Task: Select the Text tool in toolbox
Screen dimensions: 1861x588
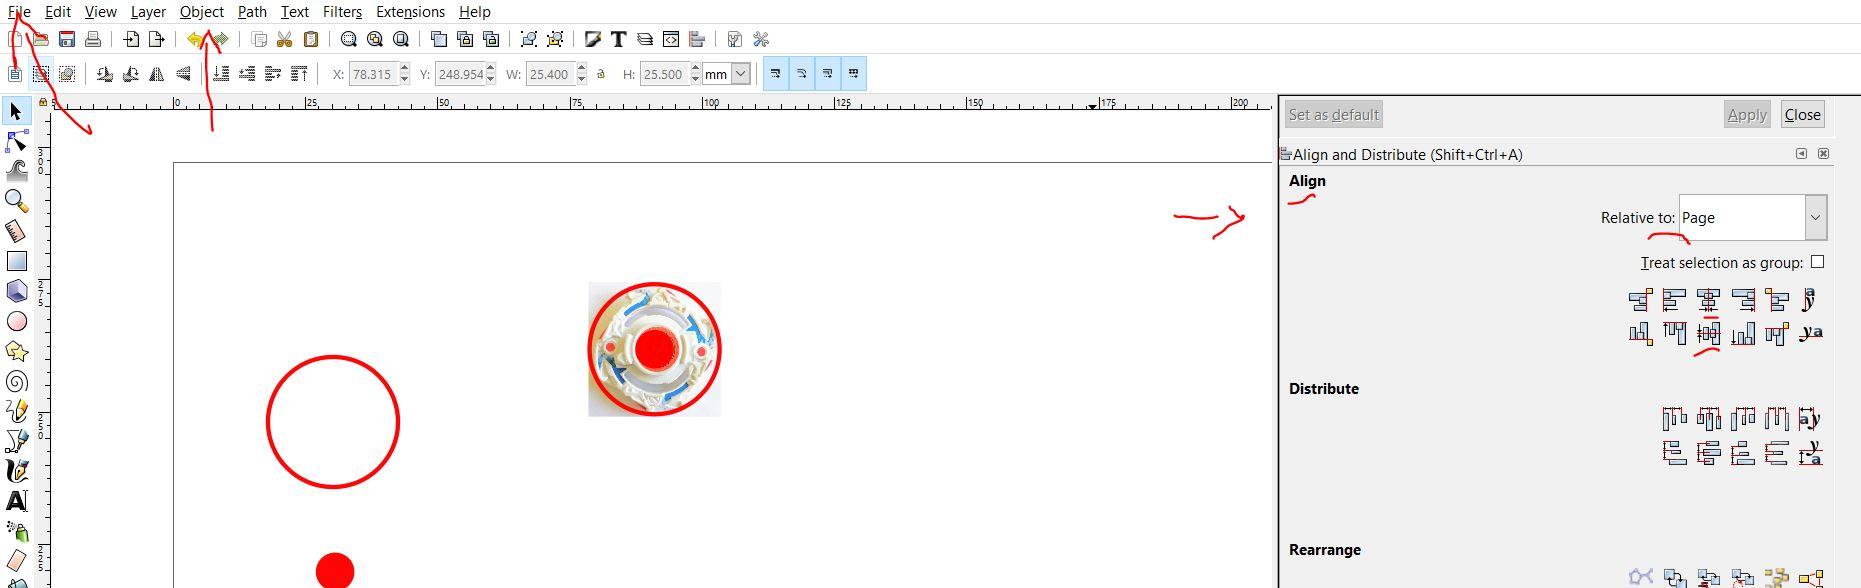Action: pos(16,501)
